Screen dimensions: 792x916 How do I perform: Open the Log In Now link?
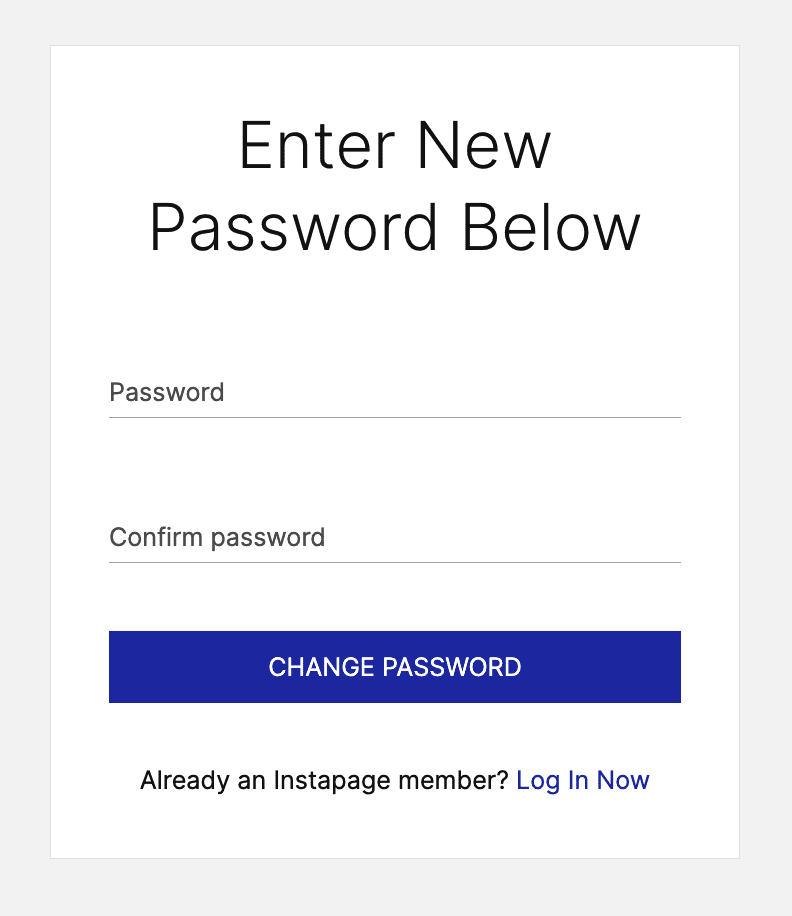[x=583, y=780]
